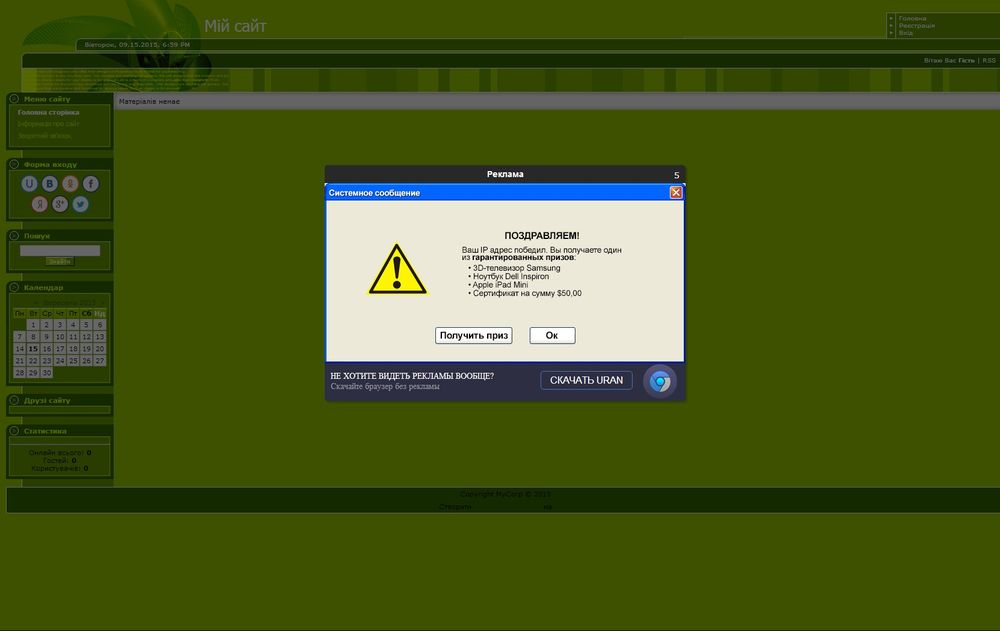This screenshot has width=1000, height=631.
Task: Click the Получить приз button
Action: tap(474, 336)
